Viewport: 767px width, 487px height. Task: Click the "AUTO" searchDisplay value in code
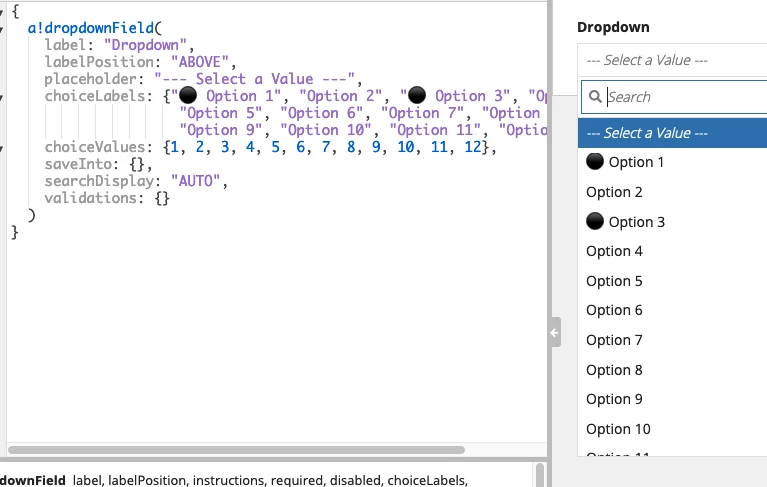(x=195, y=181)
